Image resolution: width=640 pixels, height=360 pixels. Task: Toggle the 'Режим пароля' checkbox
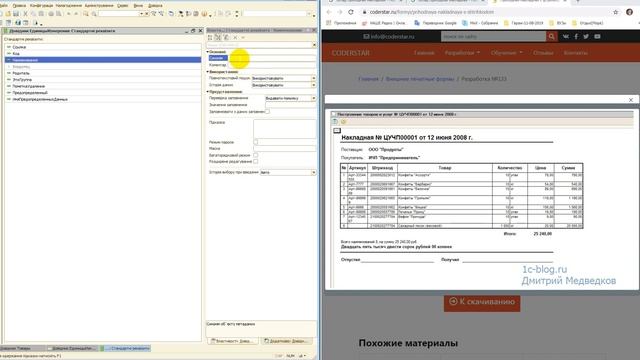(256, 142)
